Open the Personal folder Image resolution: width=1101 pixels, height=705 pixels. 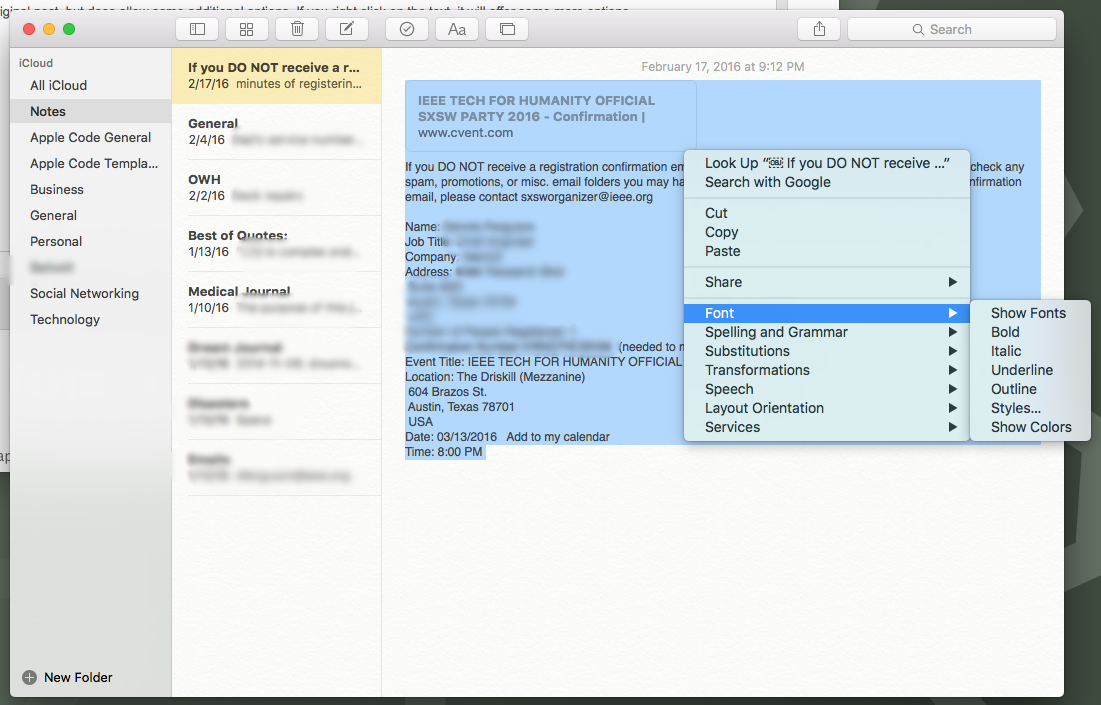click(x=91, y=242)
